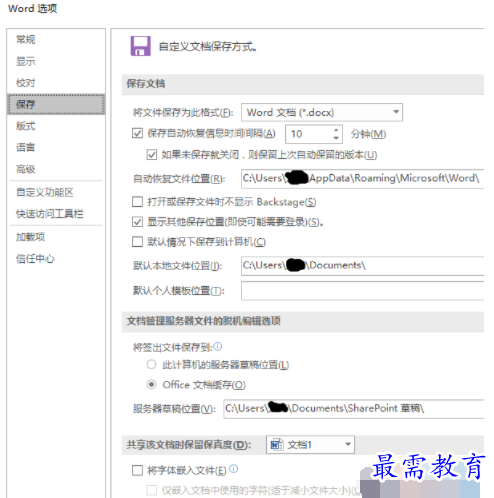Click the 保存文档 section heading
The height and width of the screenshot is (498, 494).
click(x=146, y=84)
